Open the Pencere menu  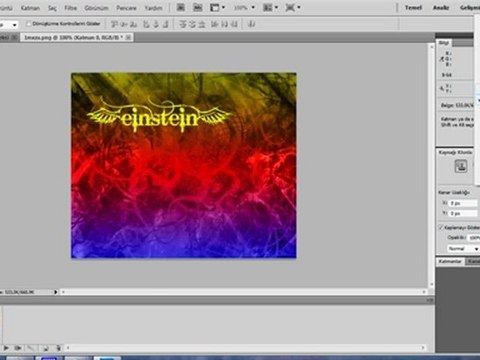coord(126,8)
